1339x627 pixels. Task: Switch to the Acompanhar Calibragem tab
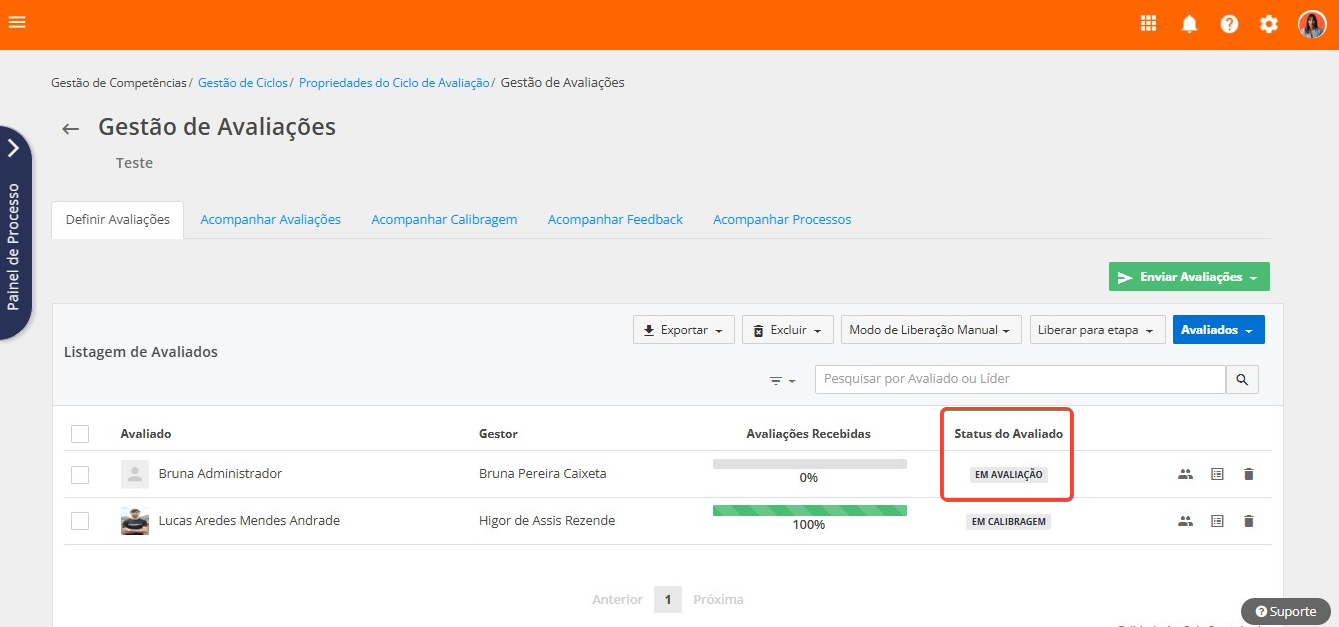click(x=444, y=219)
